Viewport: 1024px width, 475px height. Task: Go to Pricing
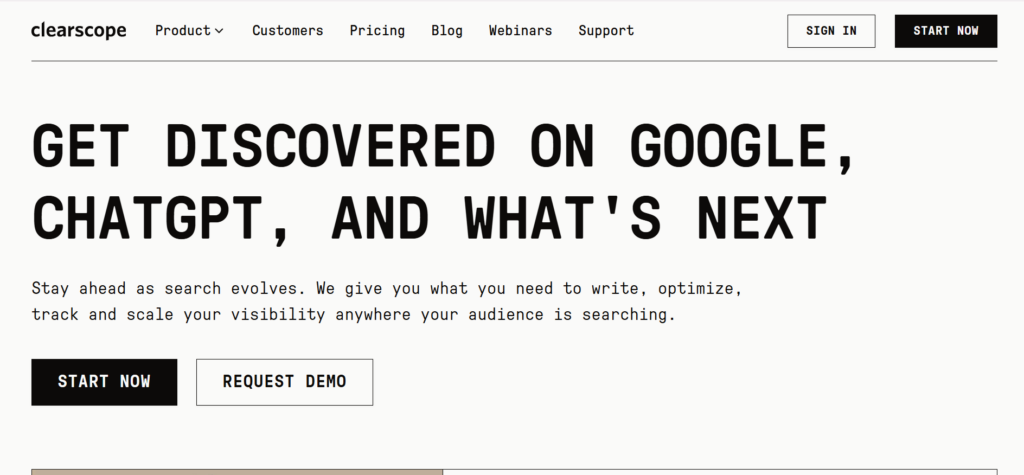pos(377,31)
